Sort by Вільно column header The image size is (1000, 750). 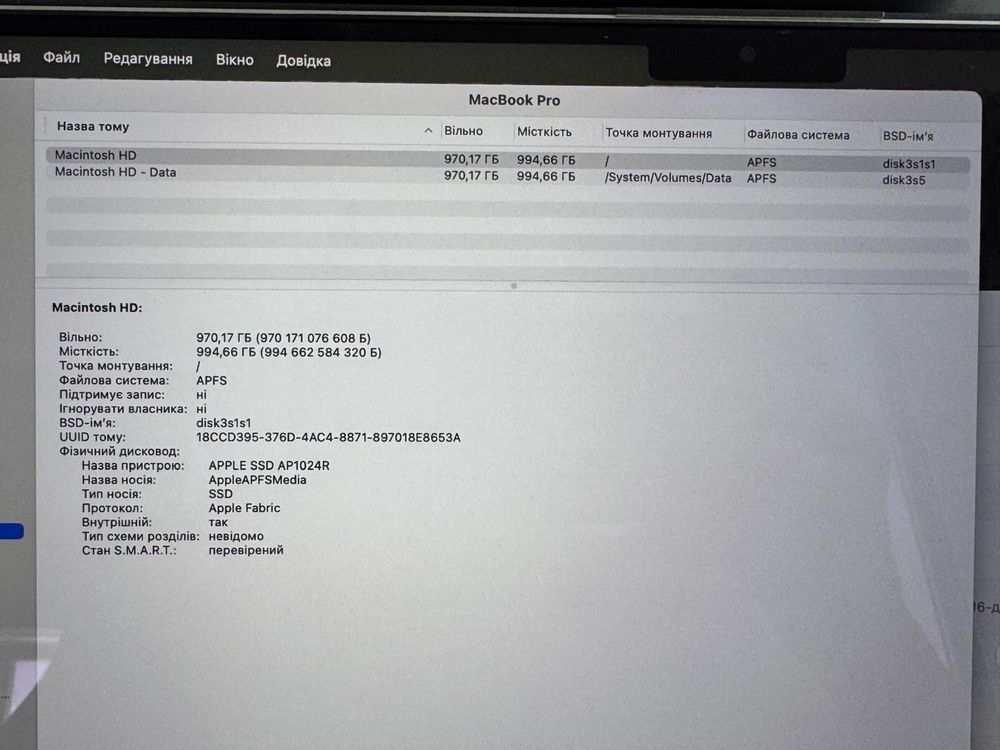[464, 131]
